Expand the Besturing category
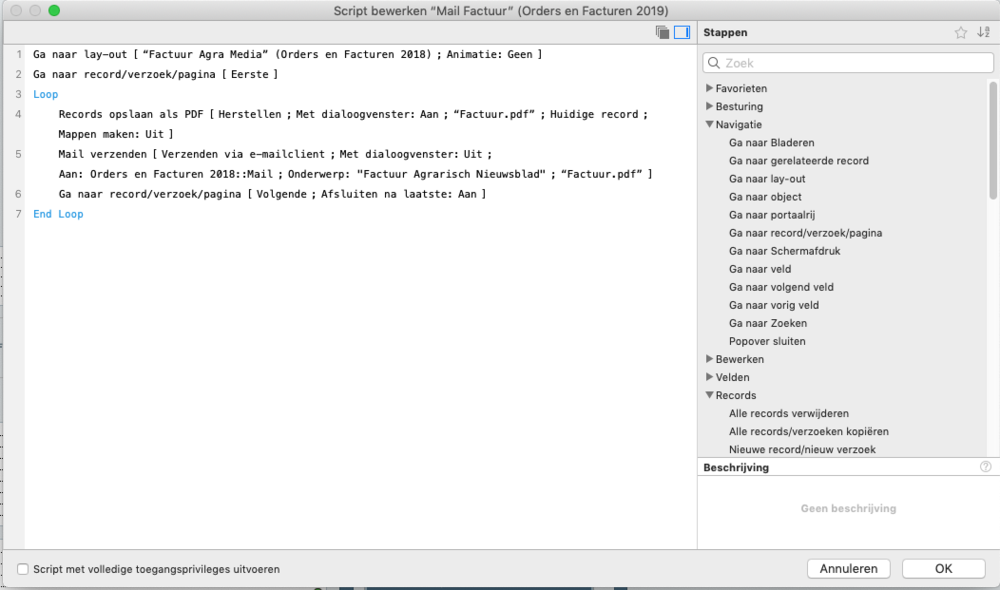The height and width of the screenshot is (590, 1000). coord(709,106)
